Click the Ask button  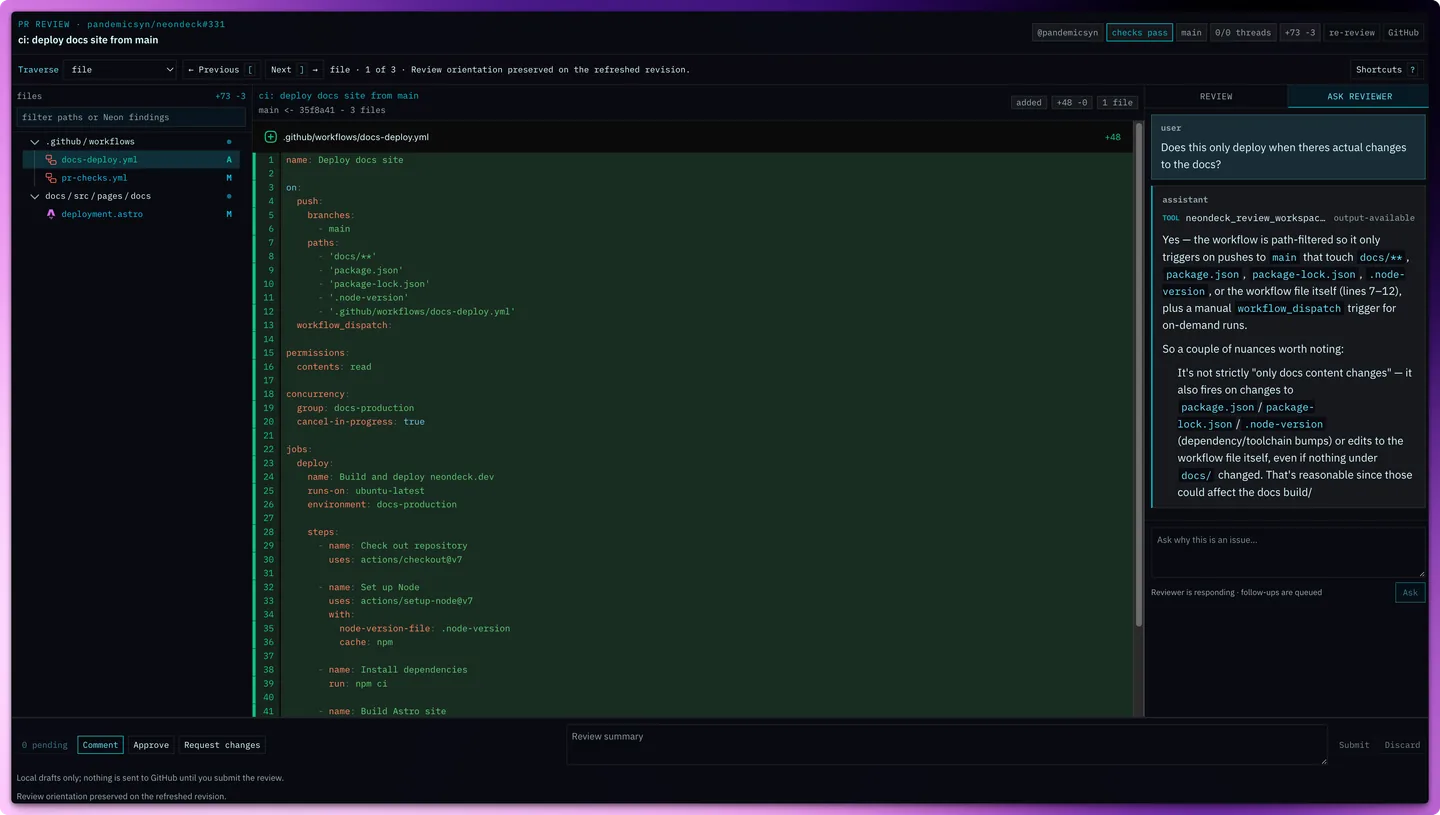(1410, 592)
